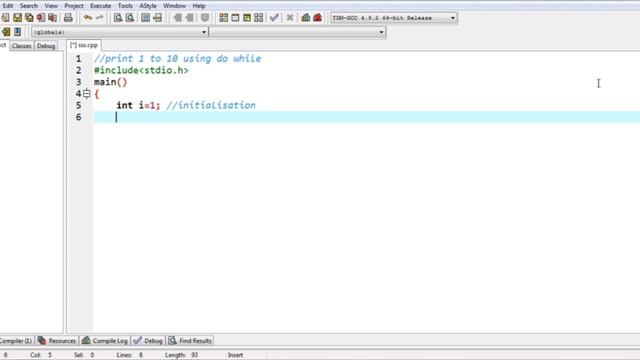This screenshot has height=360, width=640.
Task: Click the comment '//print 1 to 10 using do while'
Action: (x=178, y=59)
